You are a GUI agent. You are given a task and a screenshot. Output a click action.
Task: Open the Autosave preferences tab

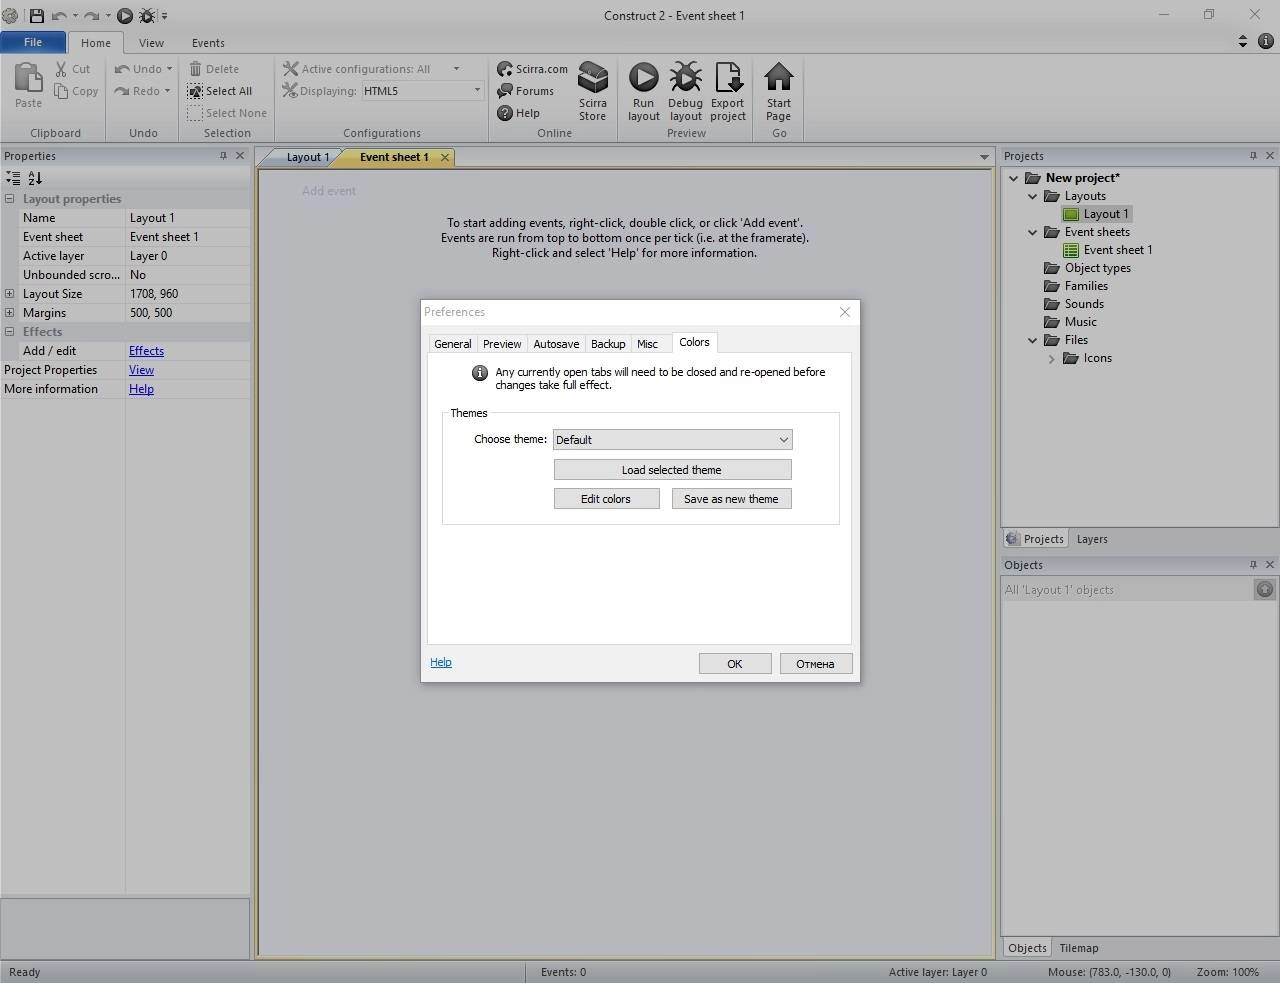[556, 344]
